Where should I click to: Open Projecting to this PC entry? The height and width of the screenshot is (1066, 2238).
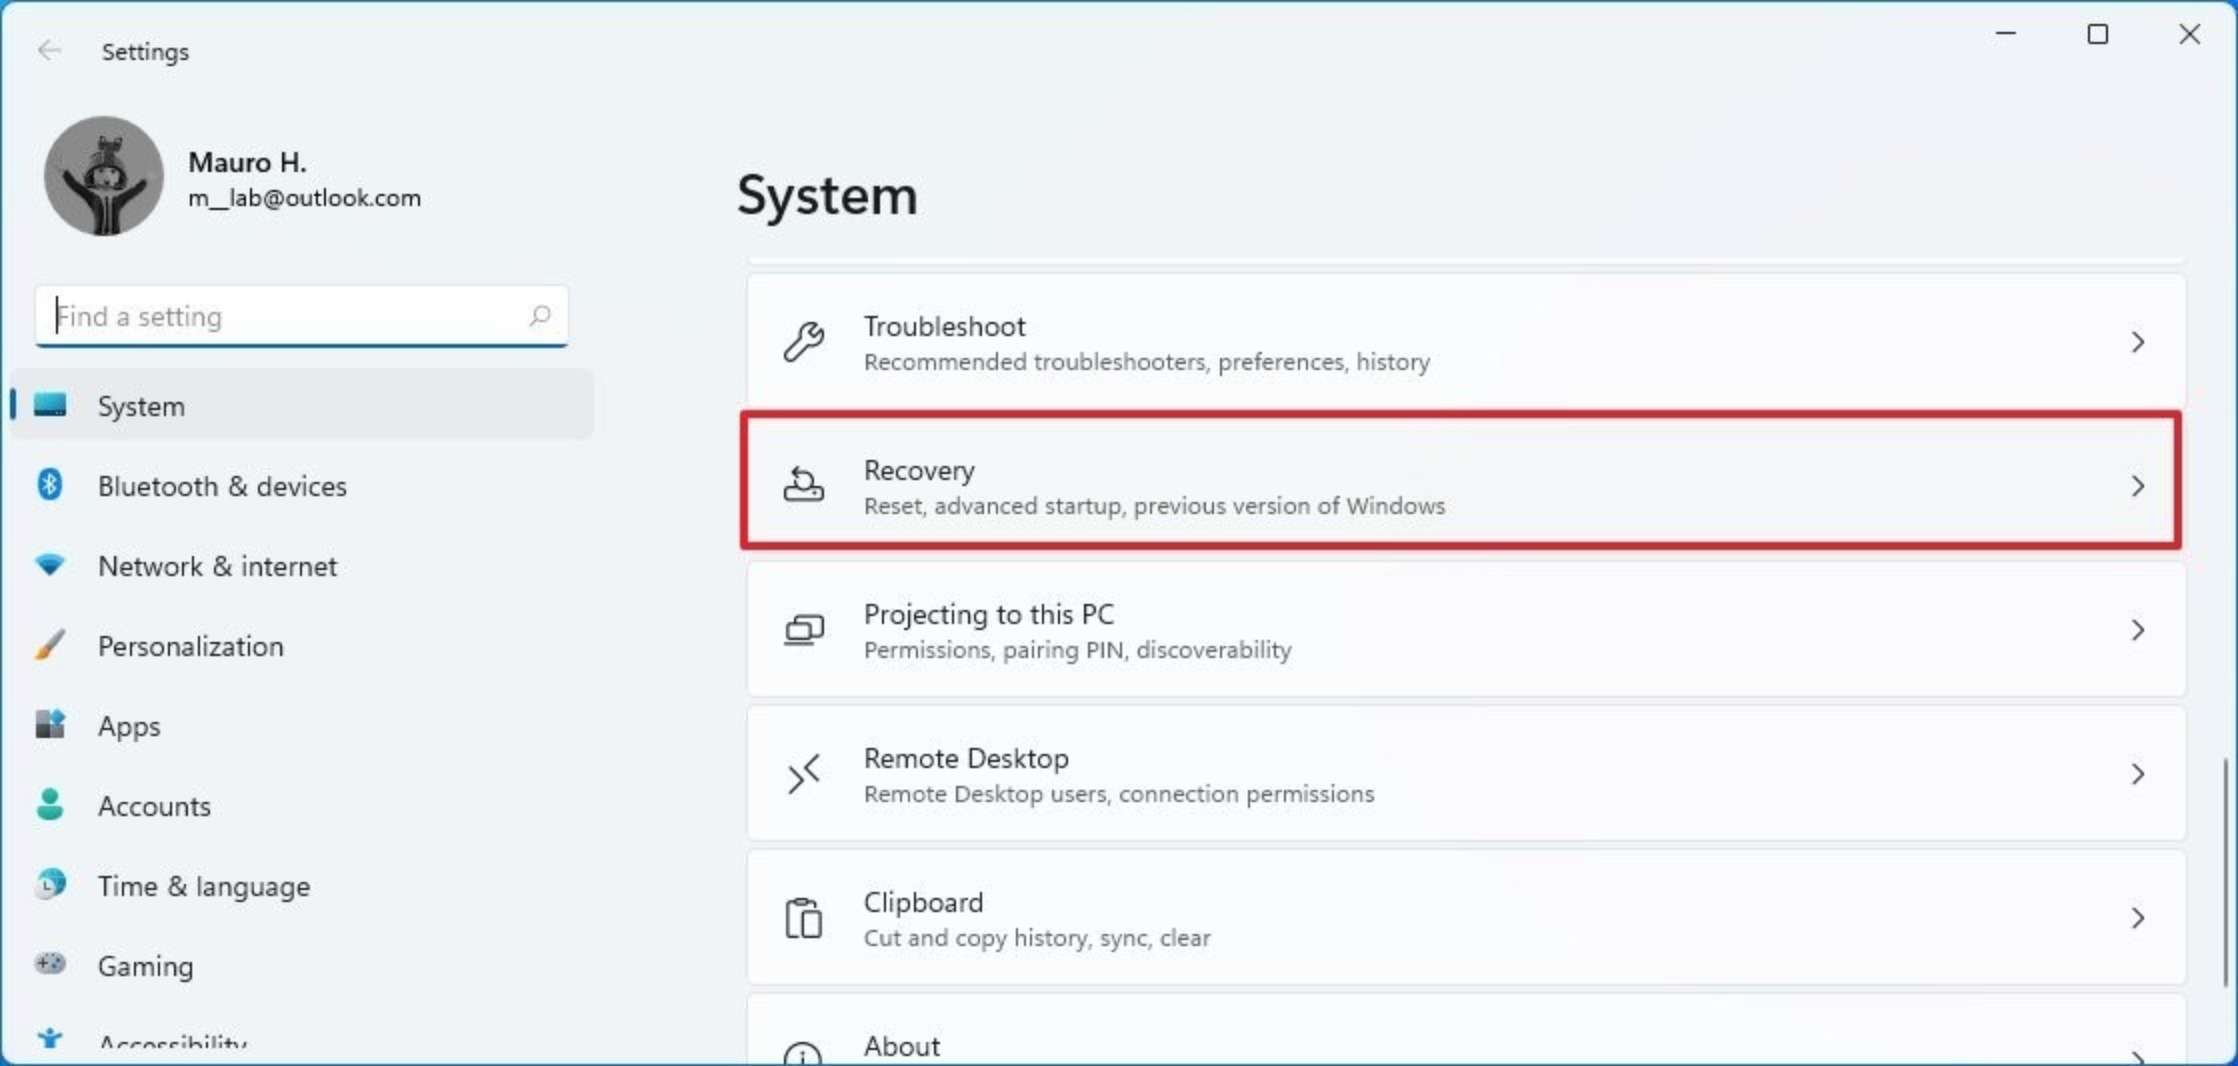pos(1466,630)
